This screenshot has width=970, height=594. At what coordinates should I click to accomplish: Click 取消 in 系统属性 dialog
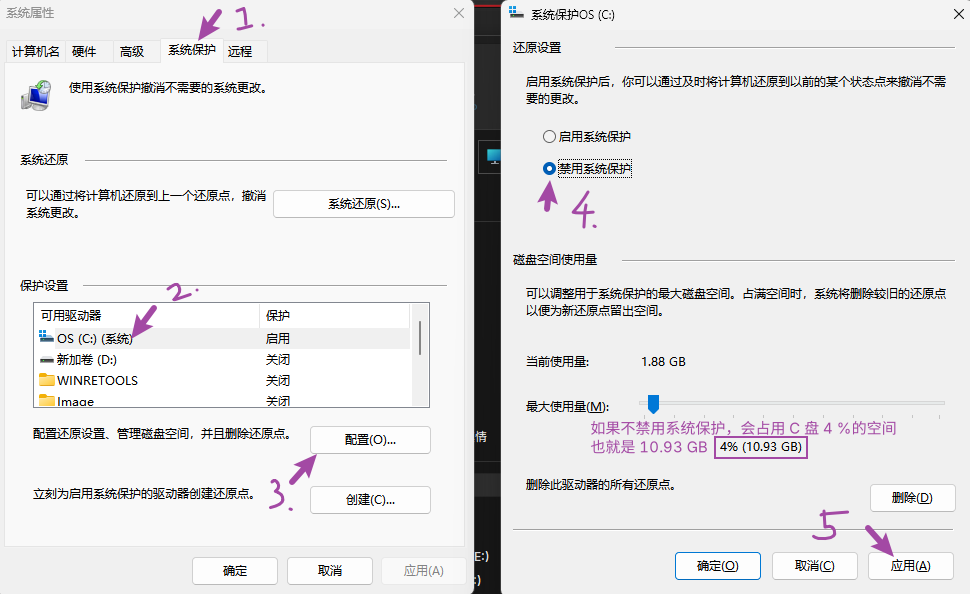pos(330,570)
